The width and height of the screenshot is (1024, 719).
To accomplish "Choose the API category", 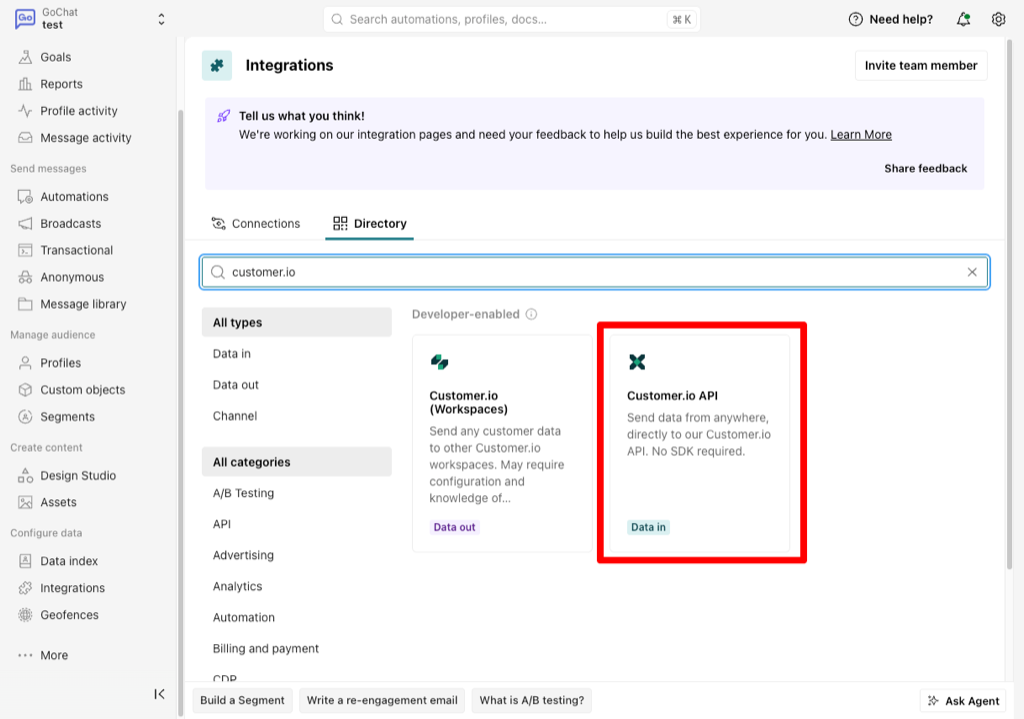I will 221,524.
